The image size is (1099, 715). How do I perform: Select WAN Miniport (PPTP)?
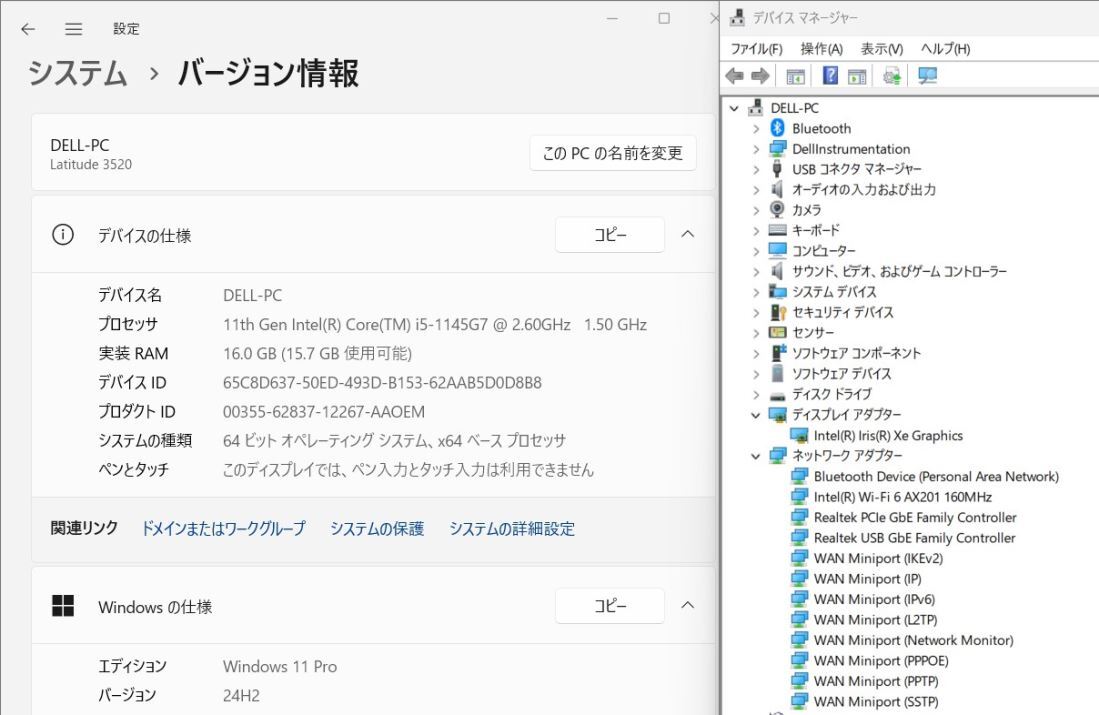[876, 681]
